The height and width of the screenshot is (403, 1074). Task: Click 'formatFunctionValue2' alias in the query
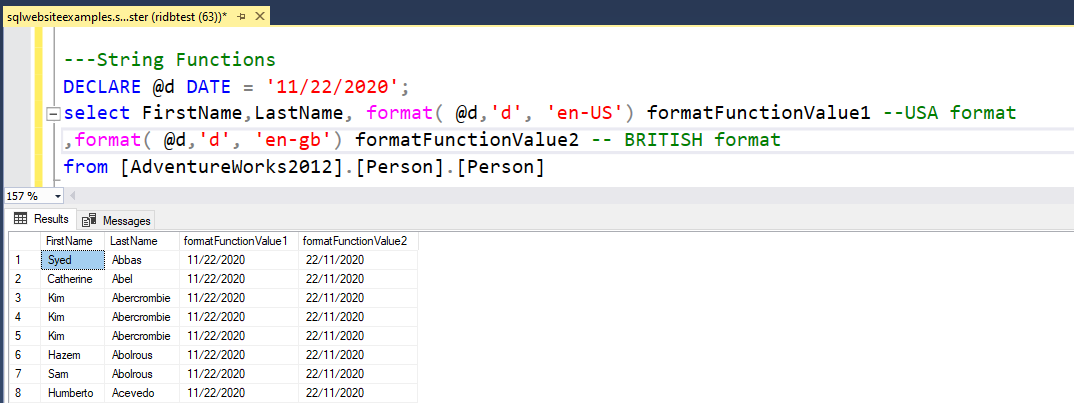pyautogui.click(x=469, y=141)
